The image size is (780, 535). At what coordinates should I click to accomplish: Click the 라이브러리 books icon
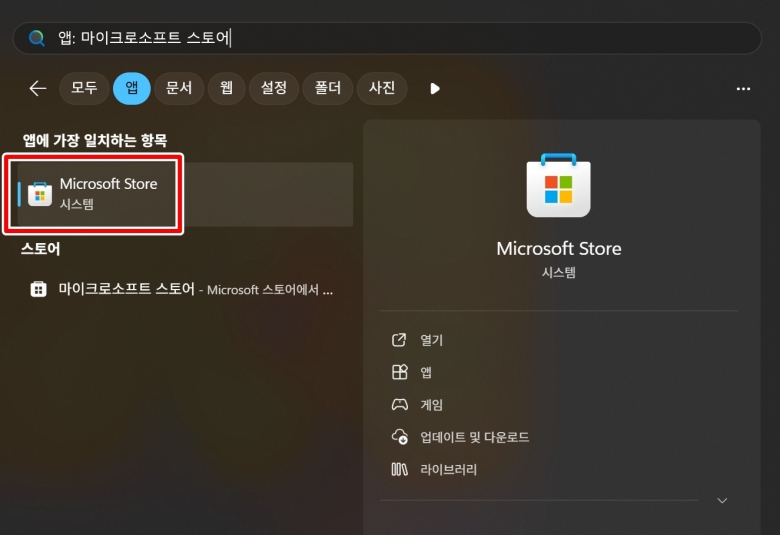(x=399, y=469)
